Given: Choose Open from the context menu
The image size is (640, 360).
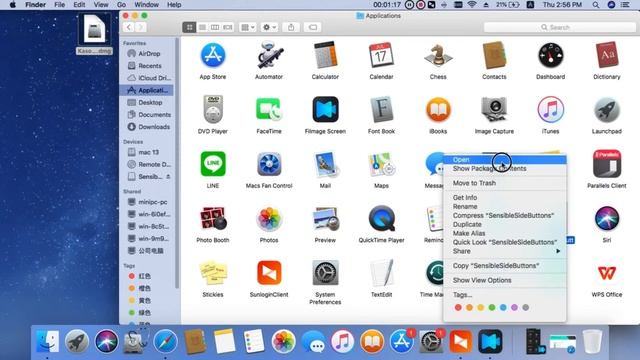Looking at the screenshot, I should 505,160.
